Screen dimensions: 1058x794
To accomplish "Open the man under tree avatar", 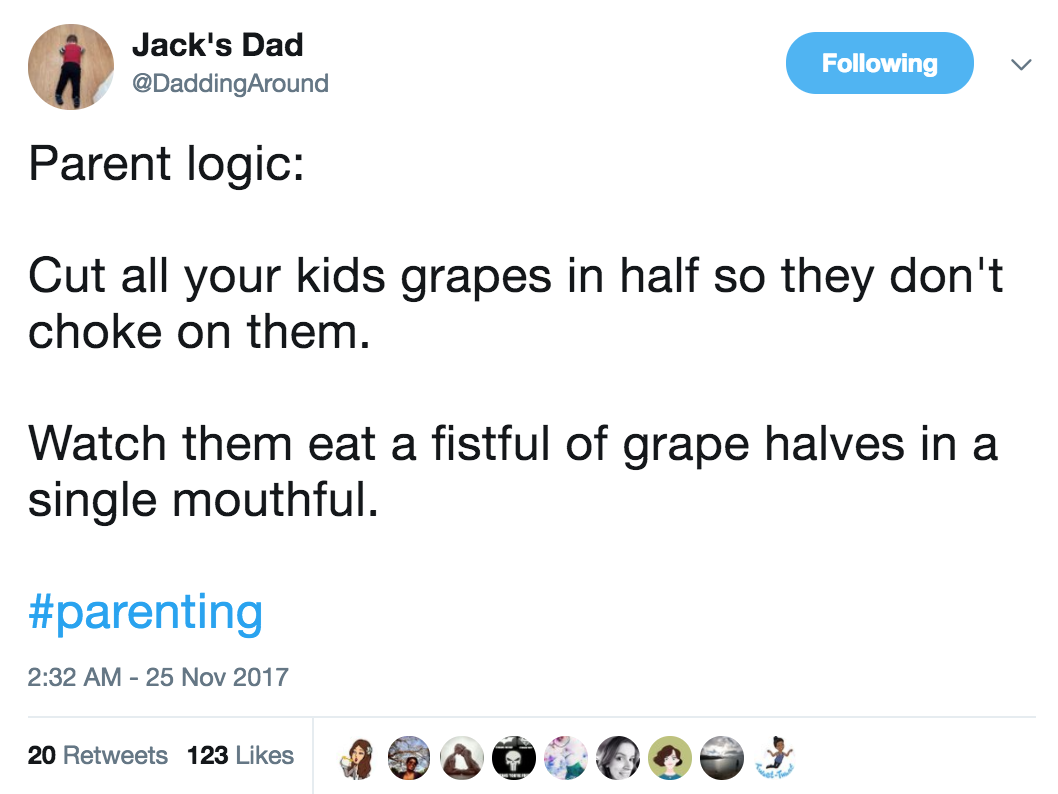I will tap(410, 758).
